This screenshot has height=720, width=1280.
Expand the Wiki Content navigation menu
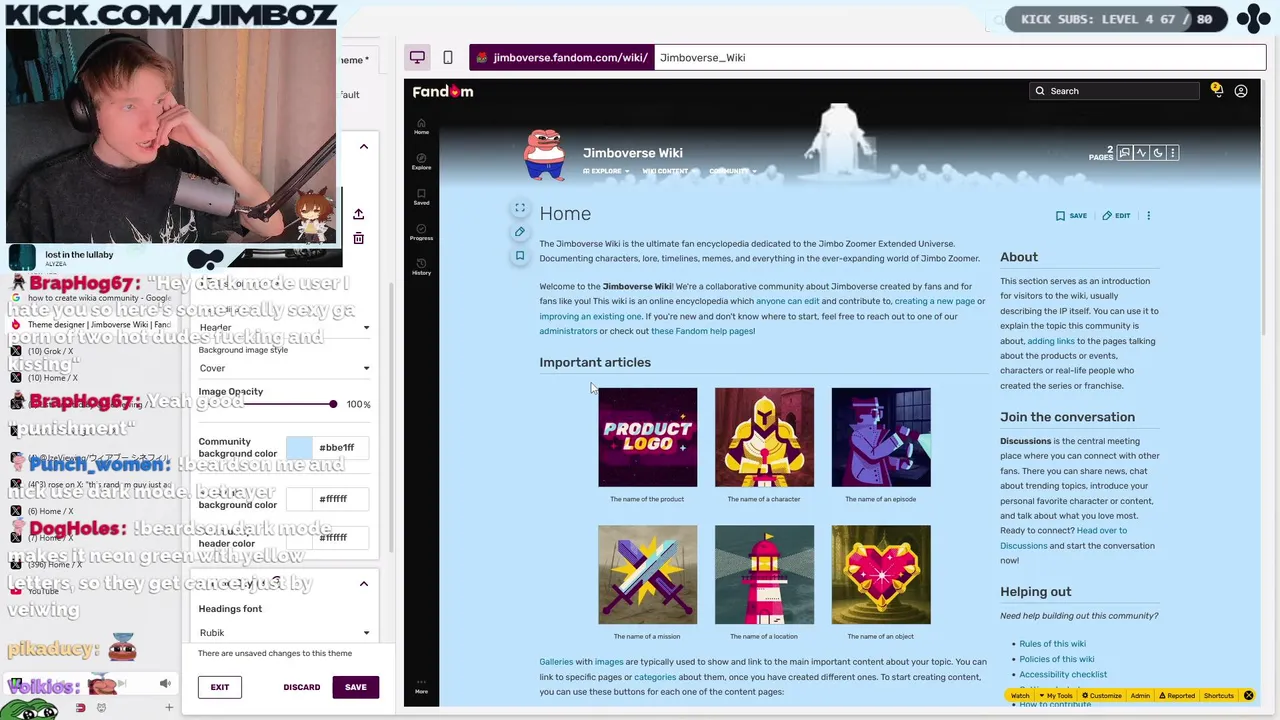click(x=668, y=171)
